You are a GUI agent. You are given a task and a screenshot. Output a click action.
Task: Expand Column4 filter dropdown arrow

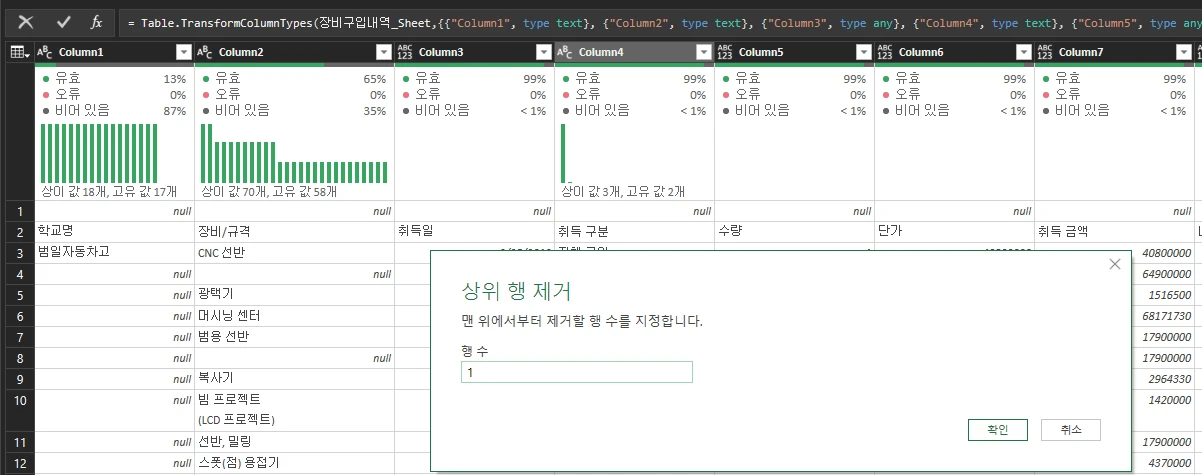[703, 52]
